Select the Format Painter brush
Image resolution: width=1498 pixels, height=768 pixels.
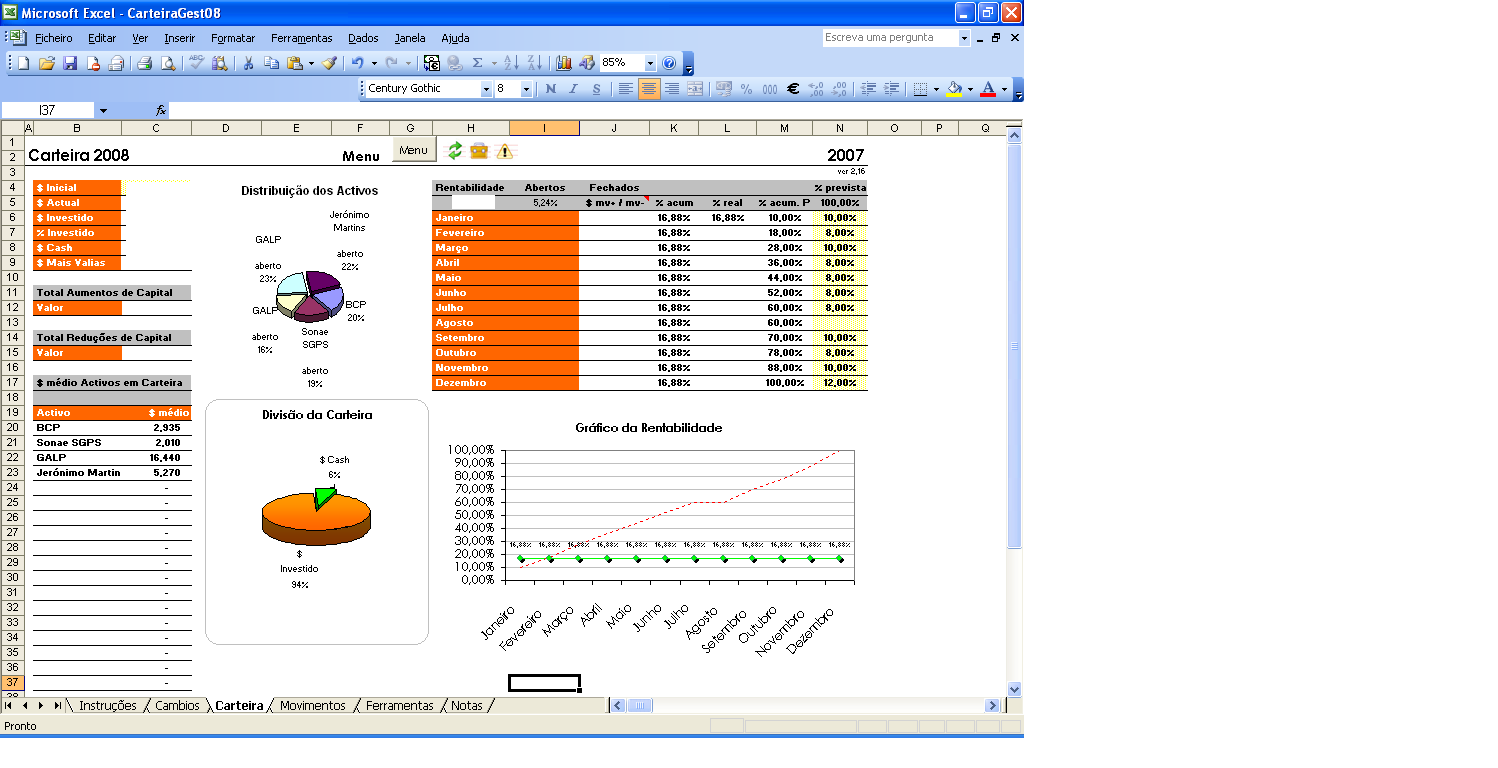329,63
